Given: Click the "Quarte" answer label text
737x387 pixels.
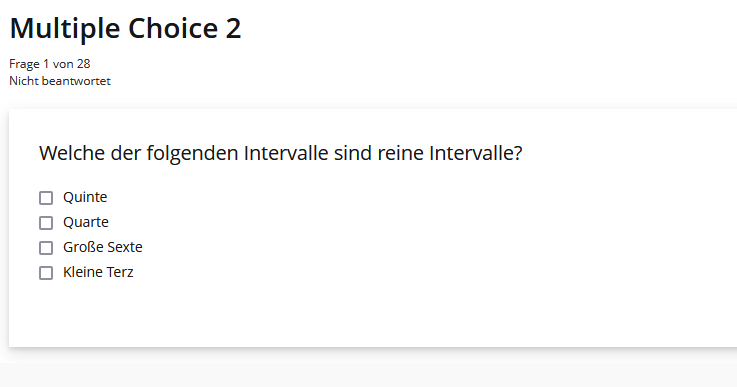Looking at the screenshot, I should (x=86, y=222).
